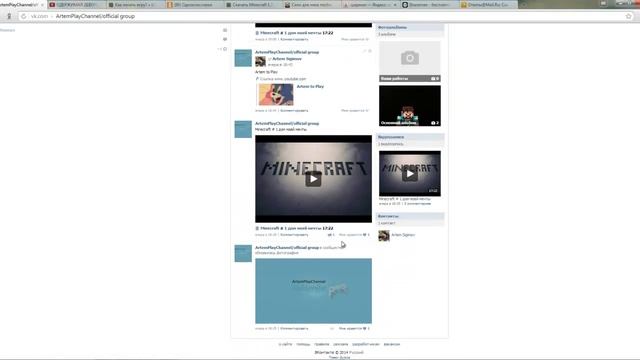The height and width of the screenshot is (360, 640).
Task: Open the Видеозаписи section header
Action: click(x=410, y=137)
